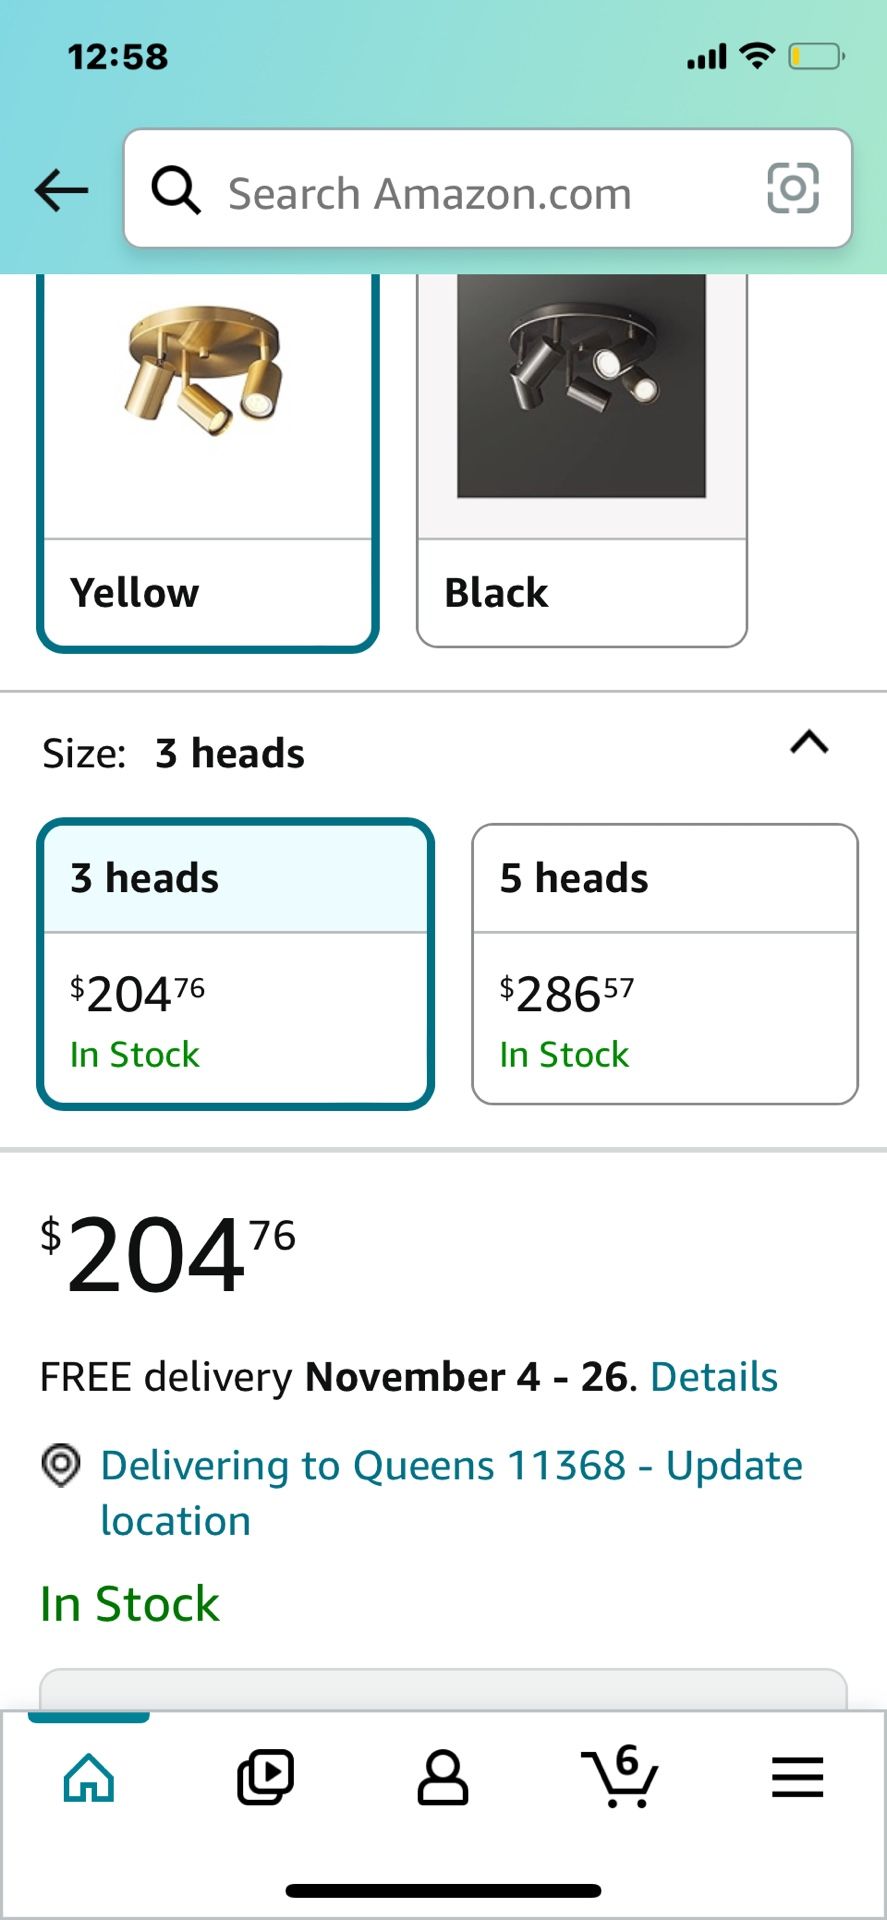Open the Inspire video feed icon
This screenshot has height=1920, width=887.
coord(265,1777)
